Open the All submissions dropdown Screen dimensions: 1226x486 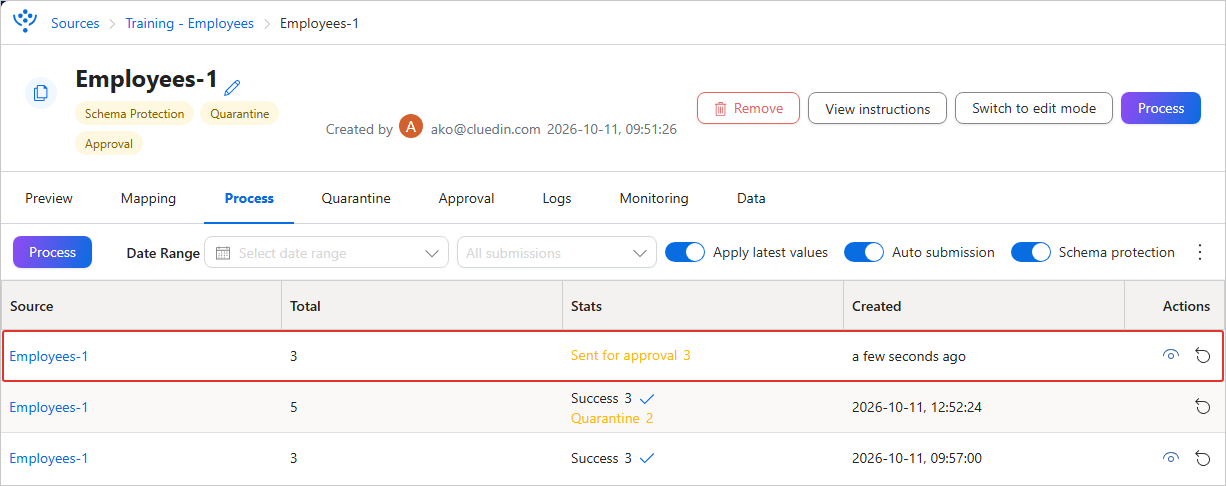click(x=557, y=253)
